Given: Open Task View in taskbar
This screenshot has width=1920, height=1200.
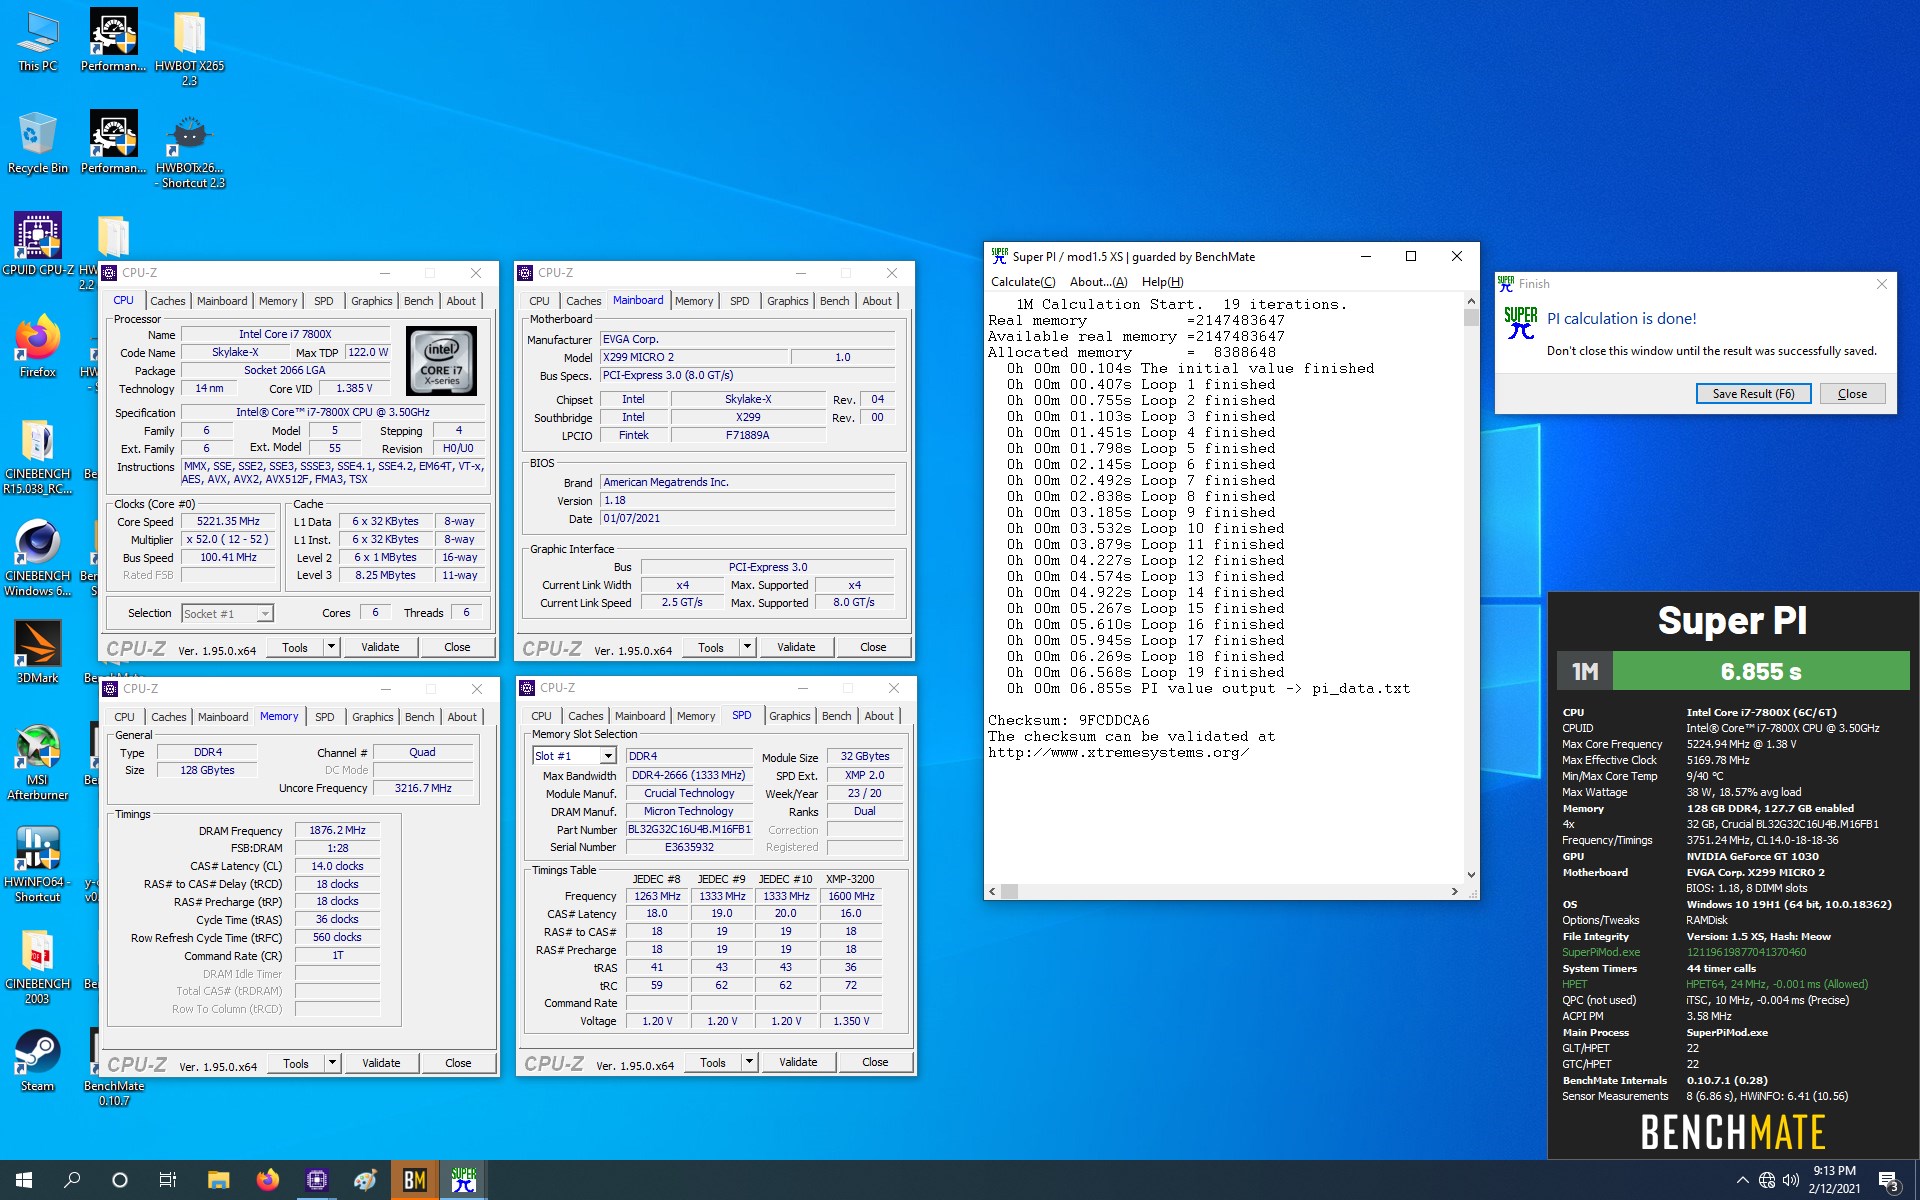Looking at the screenshot, I should point(168,1180).
